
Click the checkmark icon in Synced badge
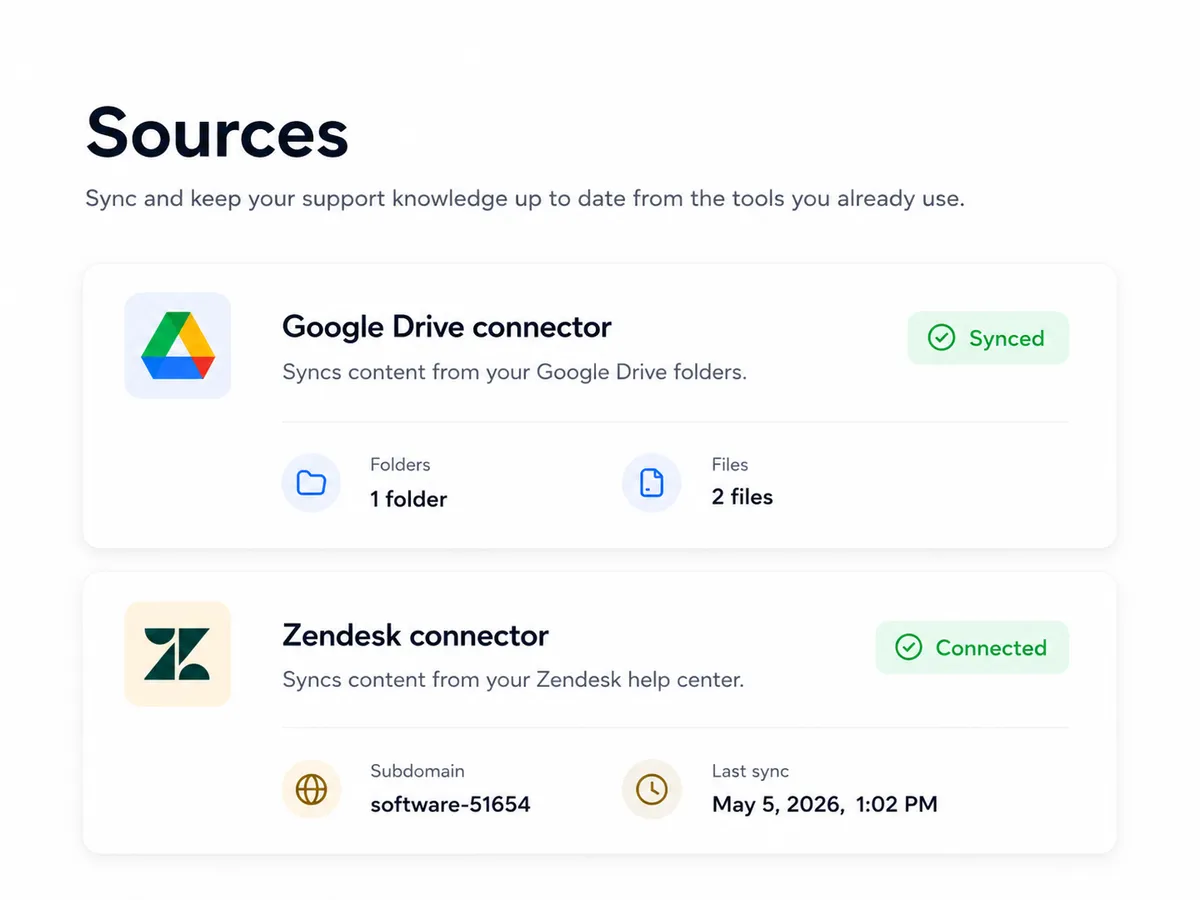pyautogui.click(x=941, y=338)
